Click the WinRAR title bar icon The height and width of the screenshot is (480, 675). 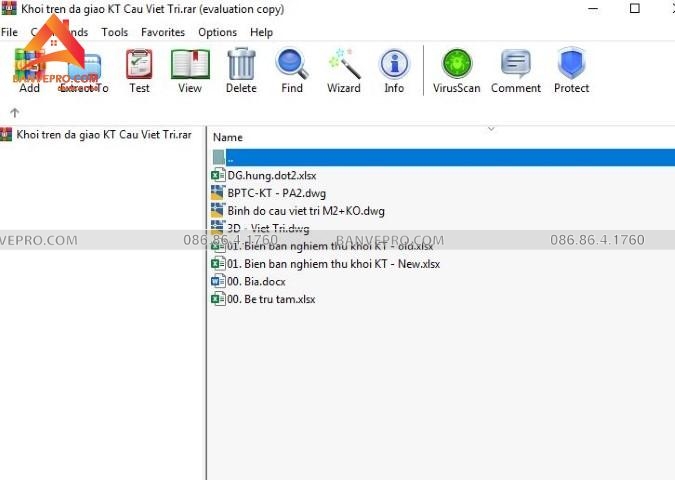pyautogui.click(x=9, y=9)
